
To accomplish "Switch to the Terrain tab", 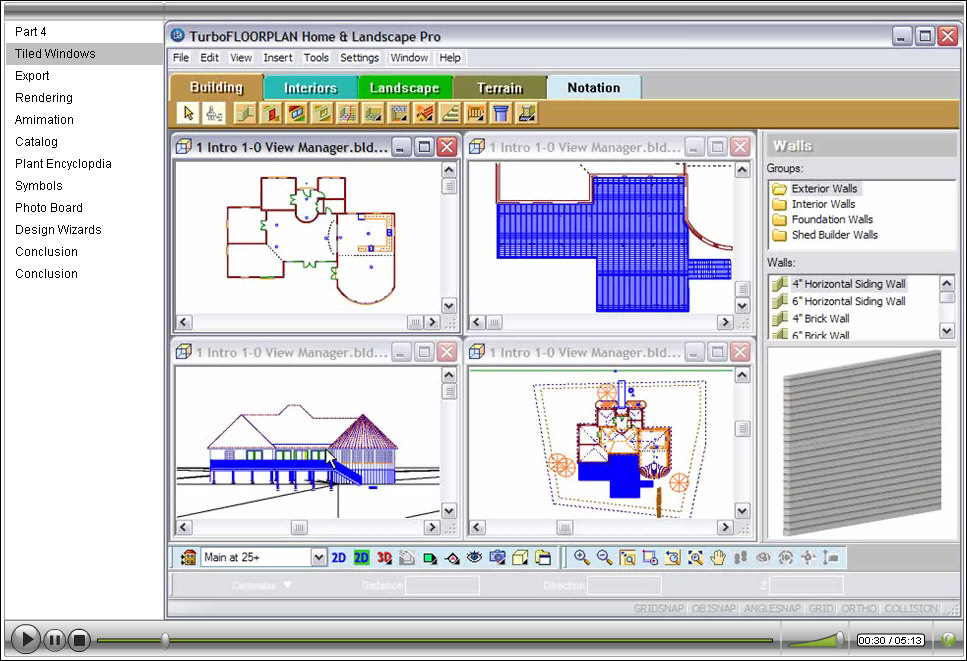I will pos(500,88).
